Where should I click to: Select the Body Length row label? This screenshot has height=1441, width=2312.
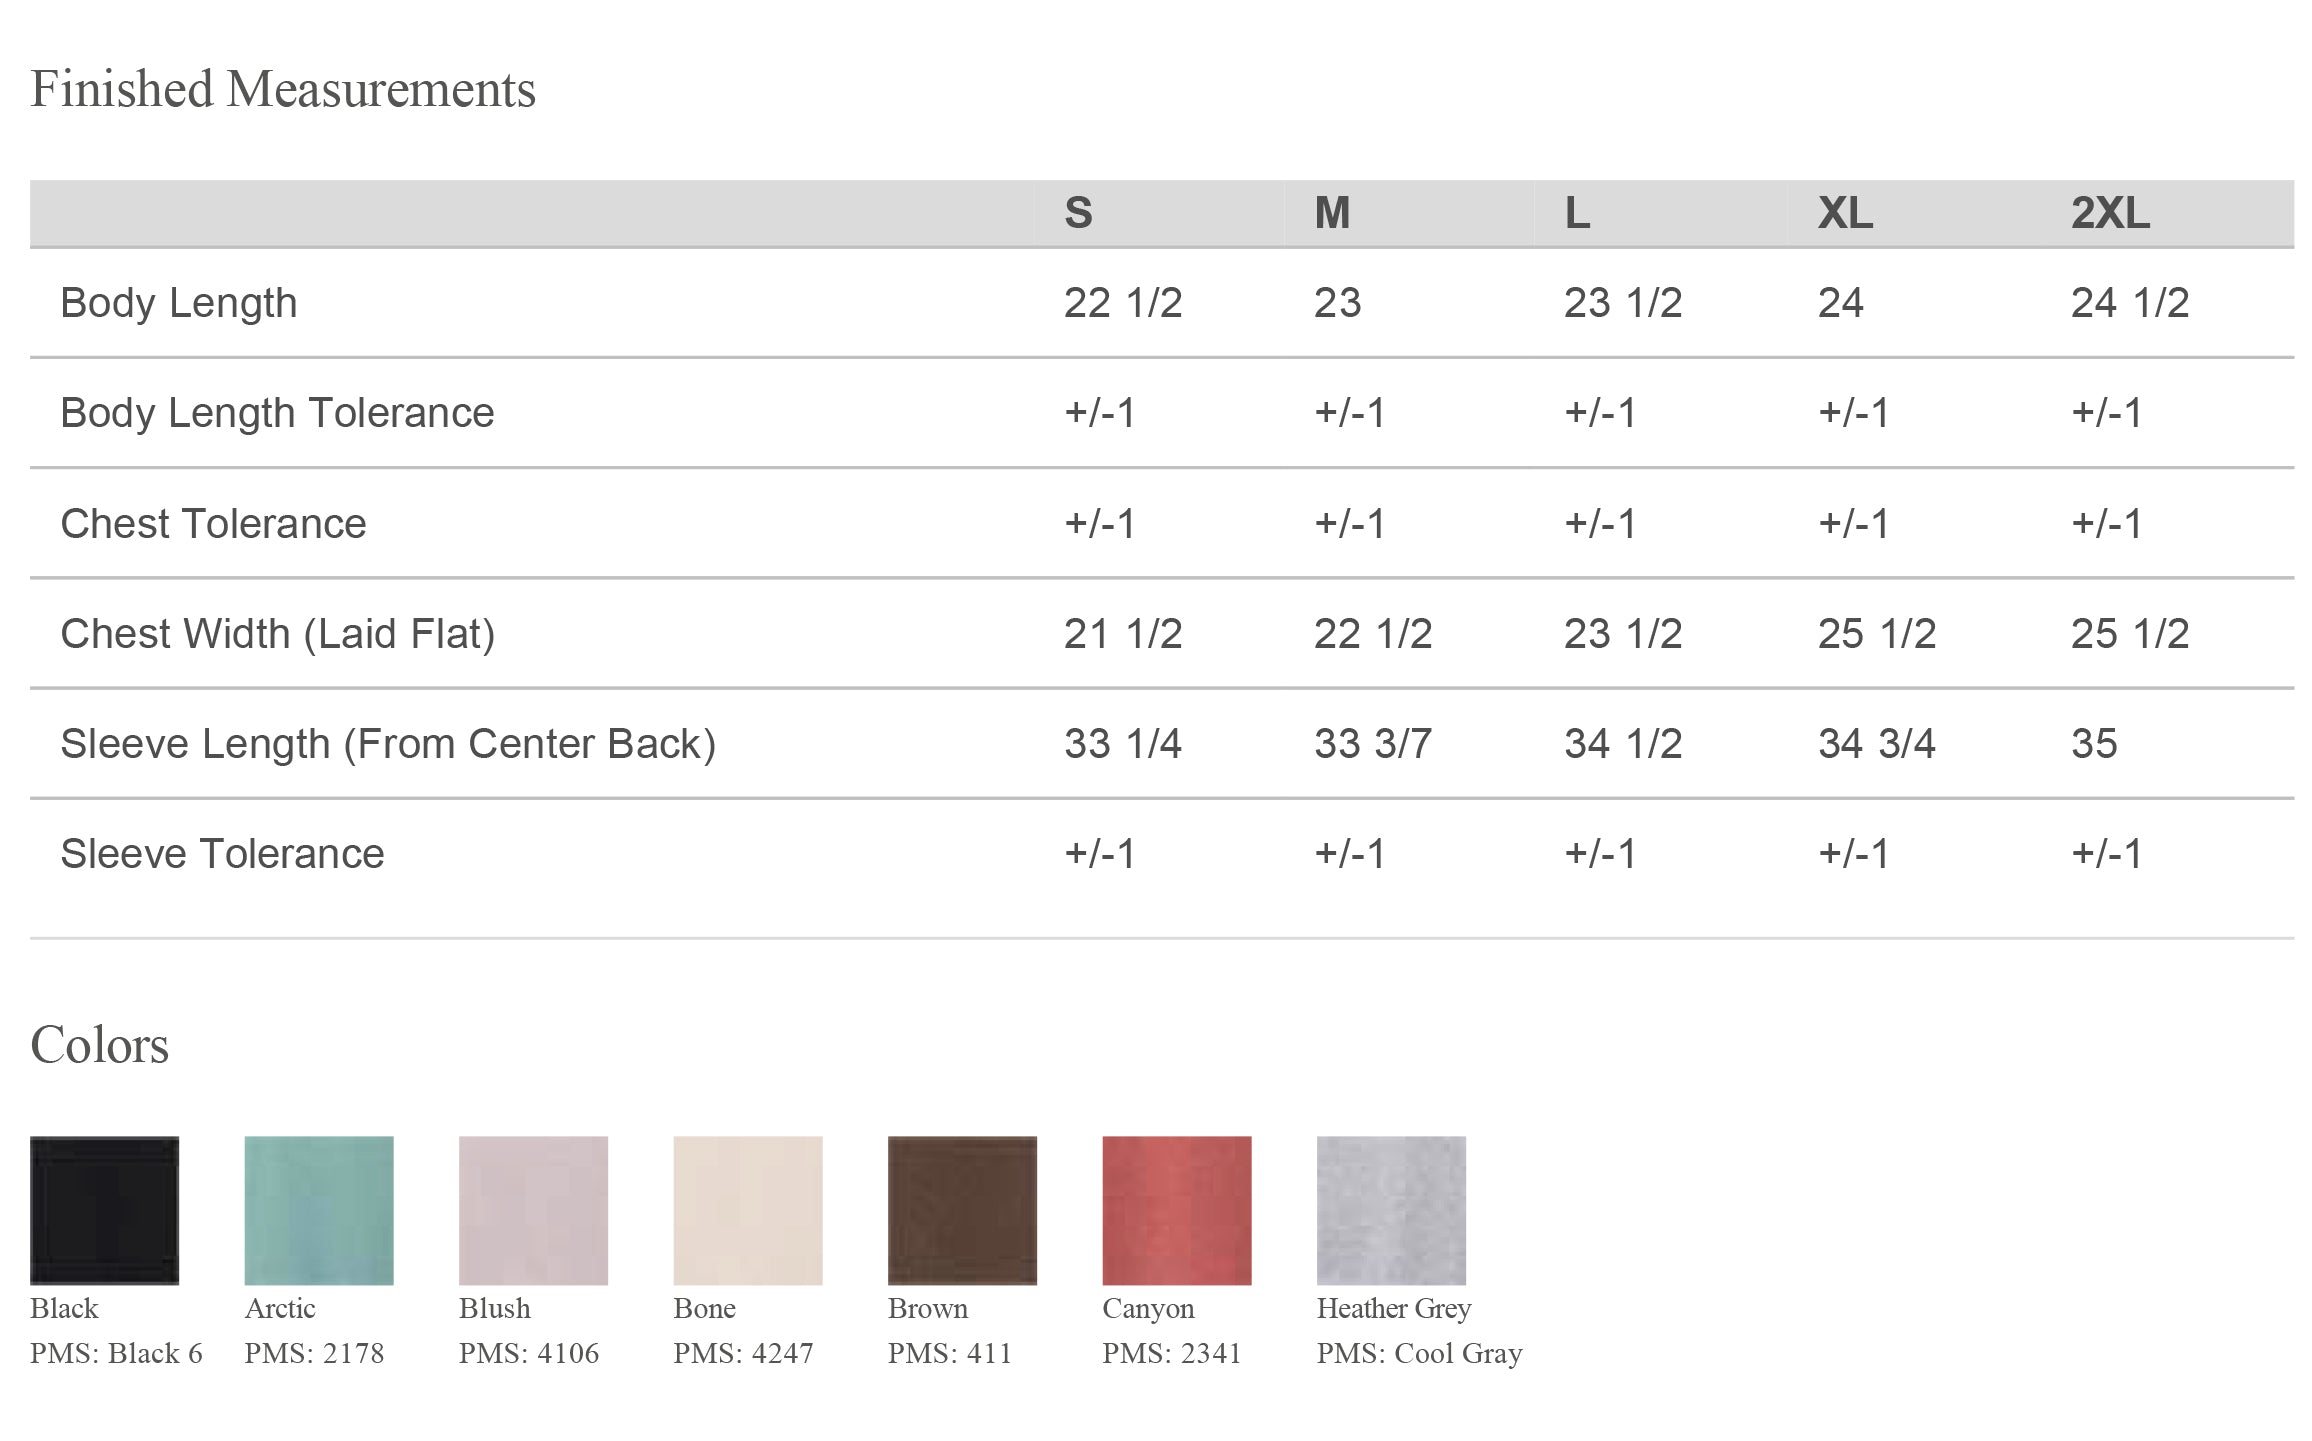tap(179, 303)
